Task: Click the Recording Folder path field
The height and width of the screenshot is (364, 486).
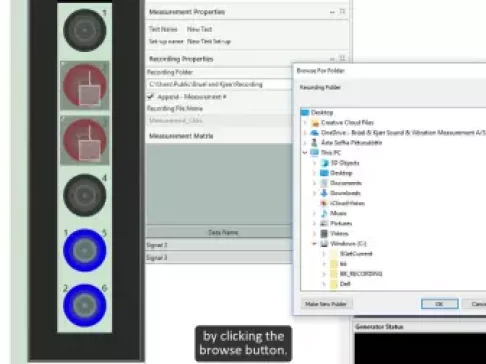Action: [x=219, y=84]
